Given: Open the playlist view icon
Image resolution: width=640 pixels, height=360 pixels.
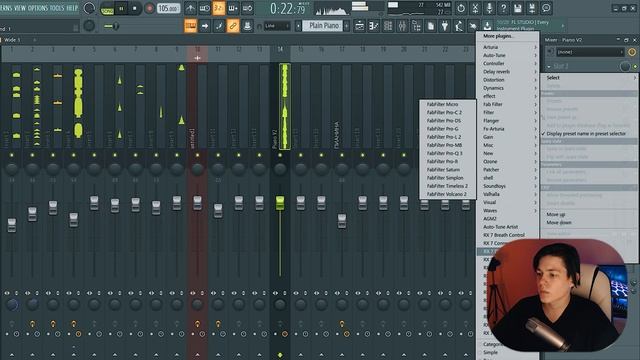Looking at the screenshot, I should coord(360,26).
